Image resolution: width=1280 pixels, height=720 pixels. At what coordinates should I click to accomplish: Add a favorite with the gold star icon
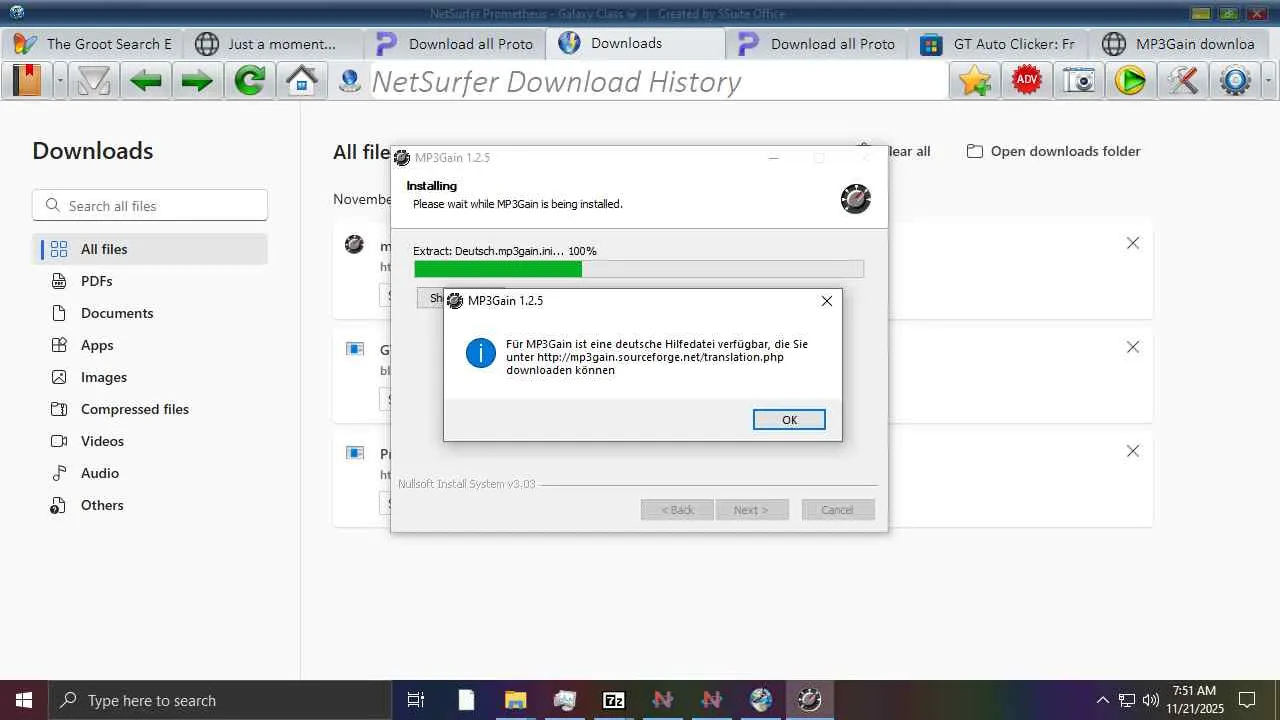click(975, 81)
